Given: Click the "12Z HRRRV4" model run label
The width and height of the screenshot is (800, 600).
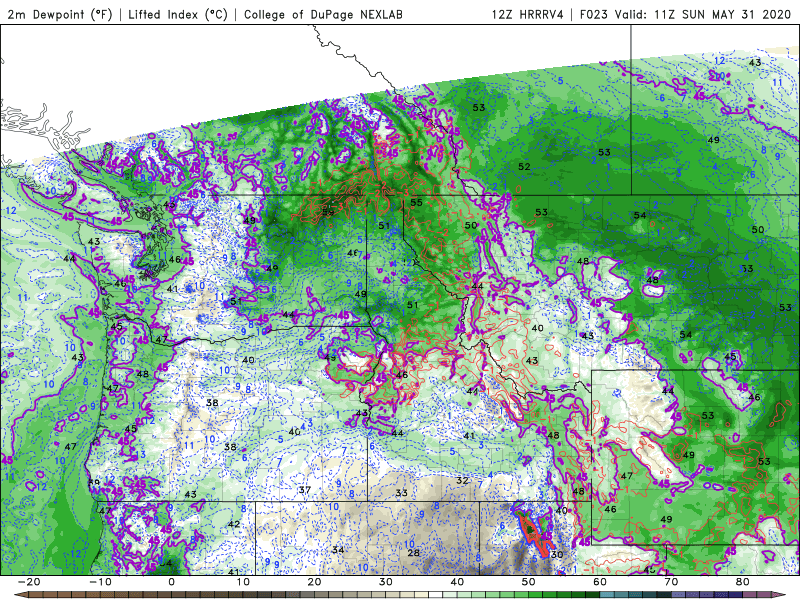Looking at the screenshot, I should (528, 14).
